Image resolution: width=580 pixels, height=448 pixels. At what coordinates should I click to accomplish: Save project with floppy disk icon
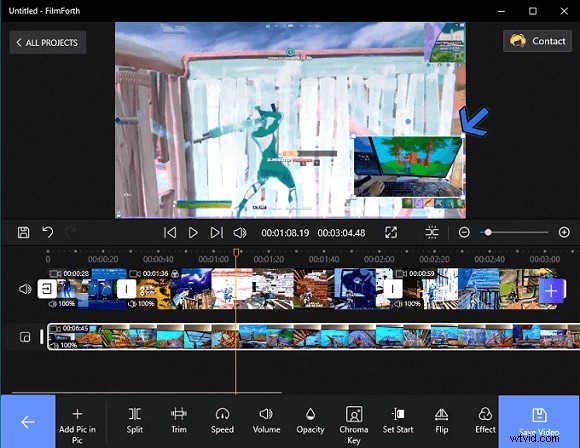23,233
